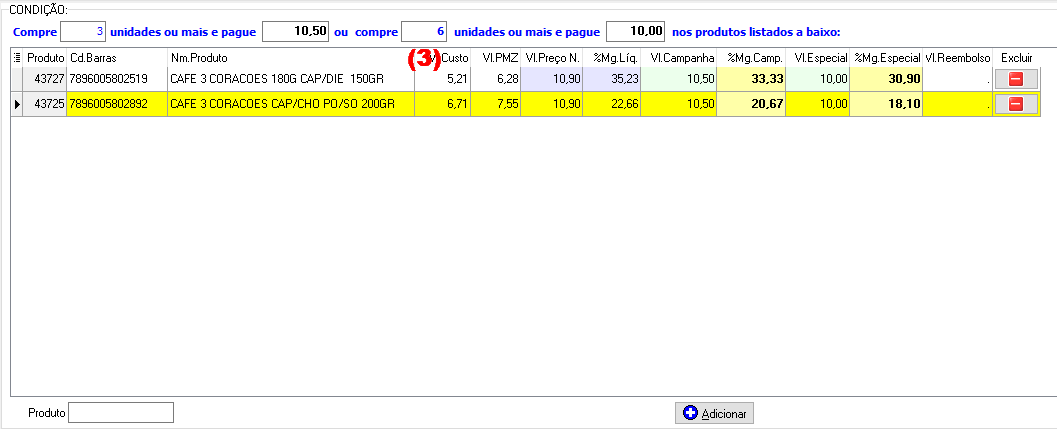Sort by the Nm.Produto column header
This screenshot has height=429, width=1057.
pyautogui.click(x=291, y=58)
